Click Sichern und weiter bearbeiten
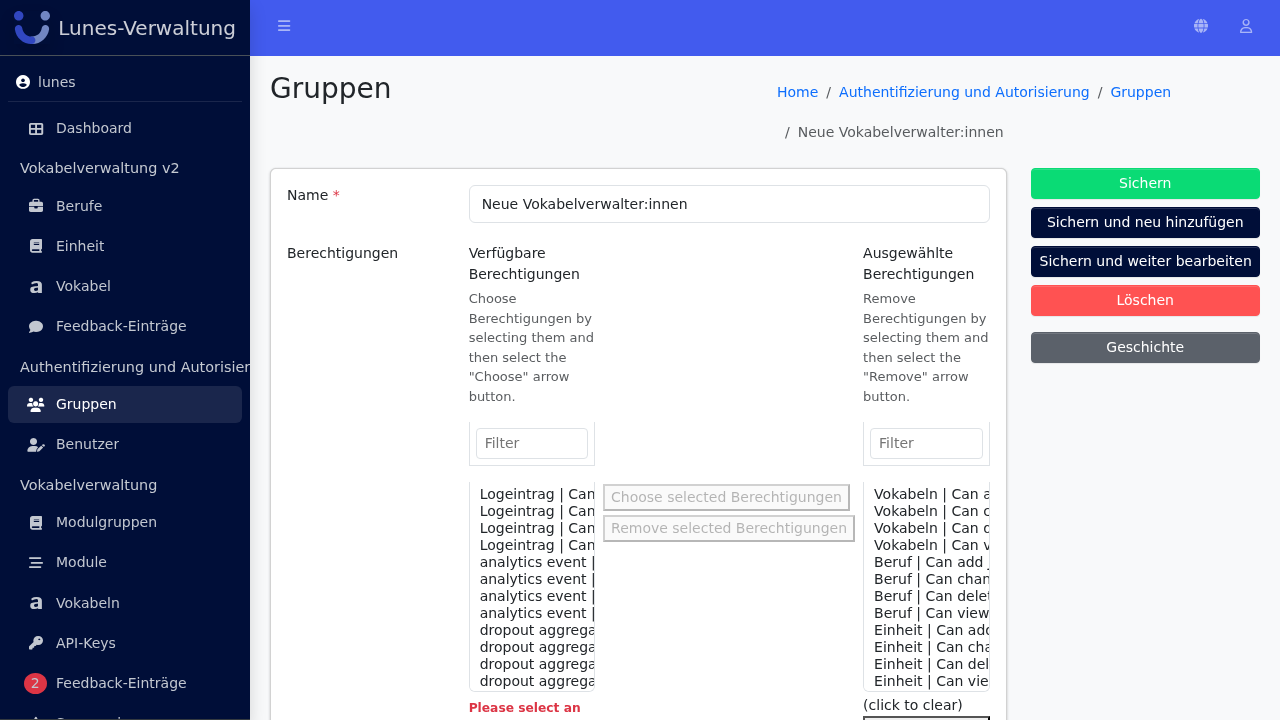Image resolution: width=1280 pixels, height=720 pixels. (x=1145, y=261)
